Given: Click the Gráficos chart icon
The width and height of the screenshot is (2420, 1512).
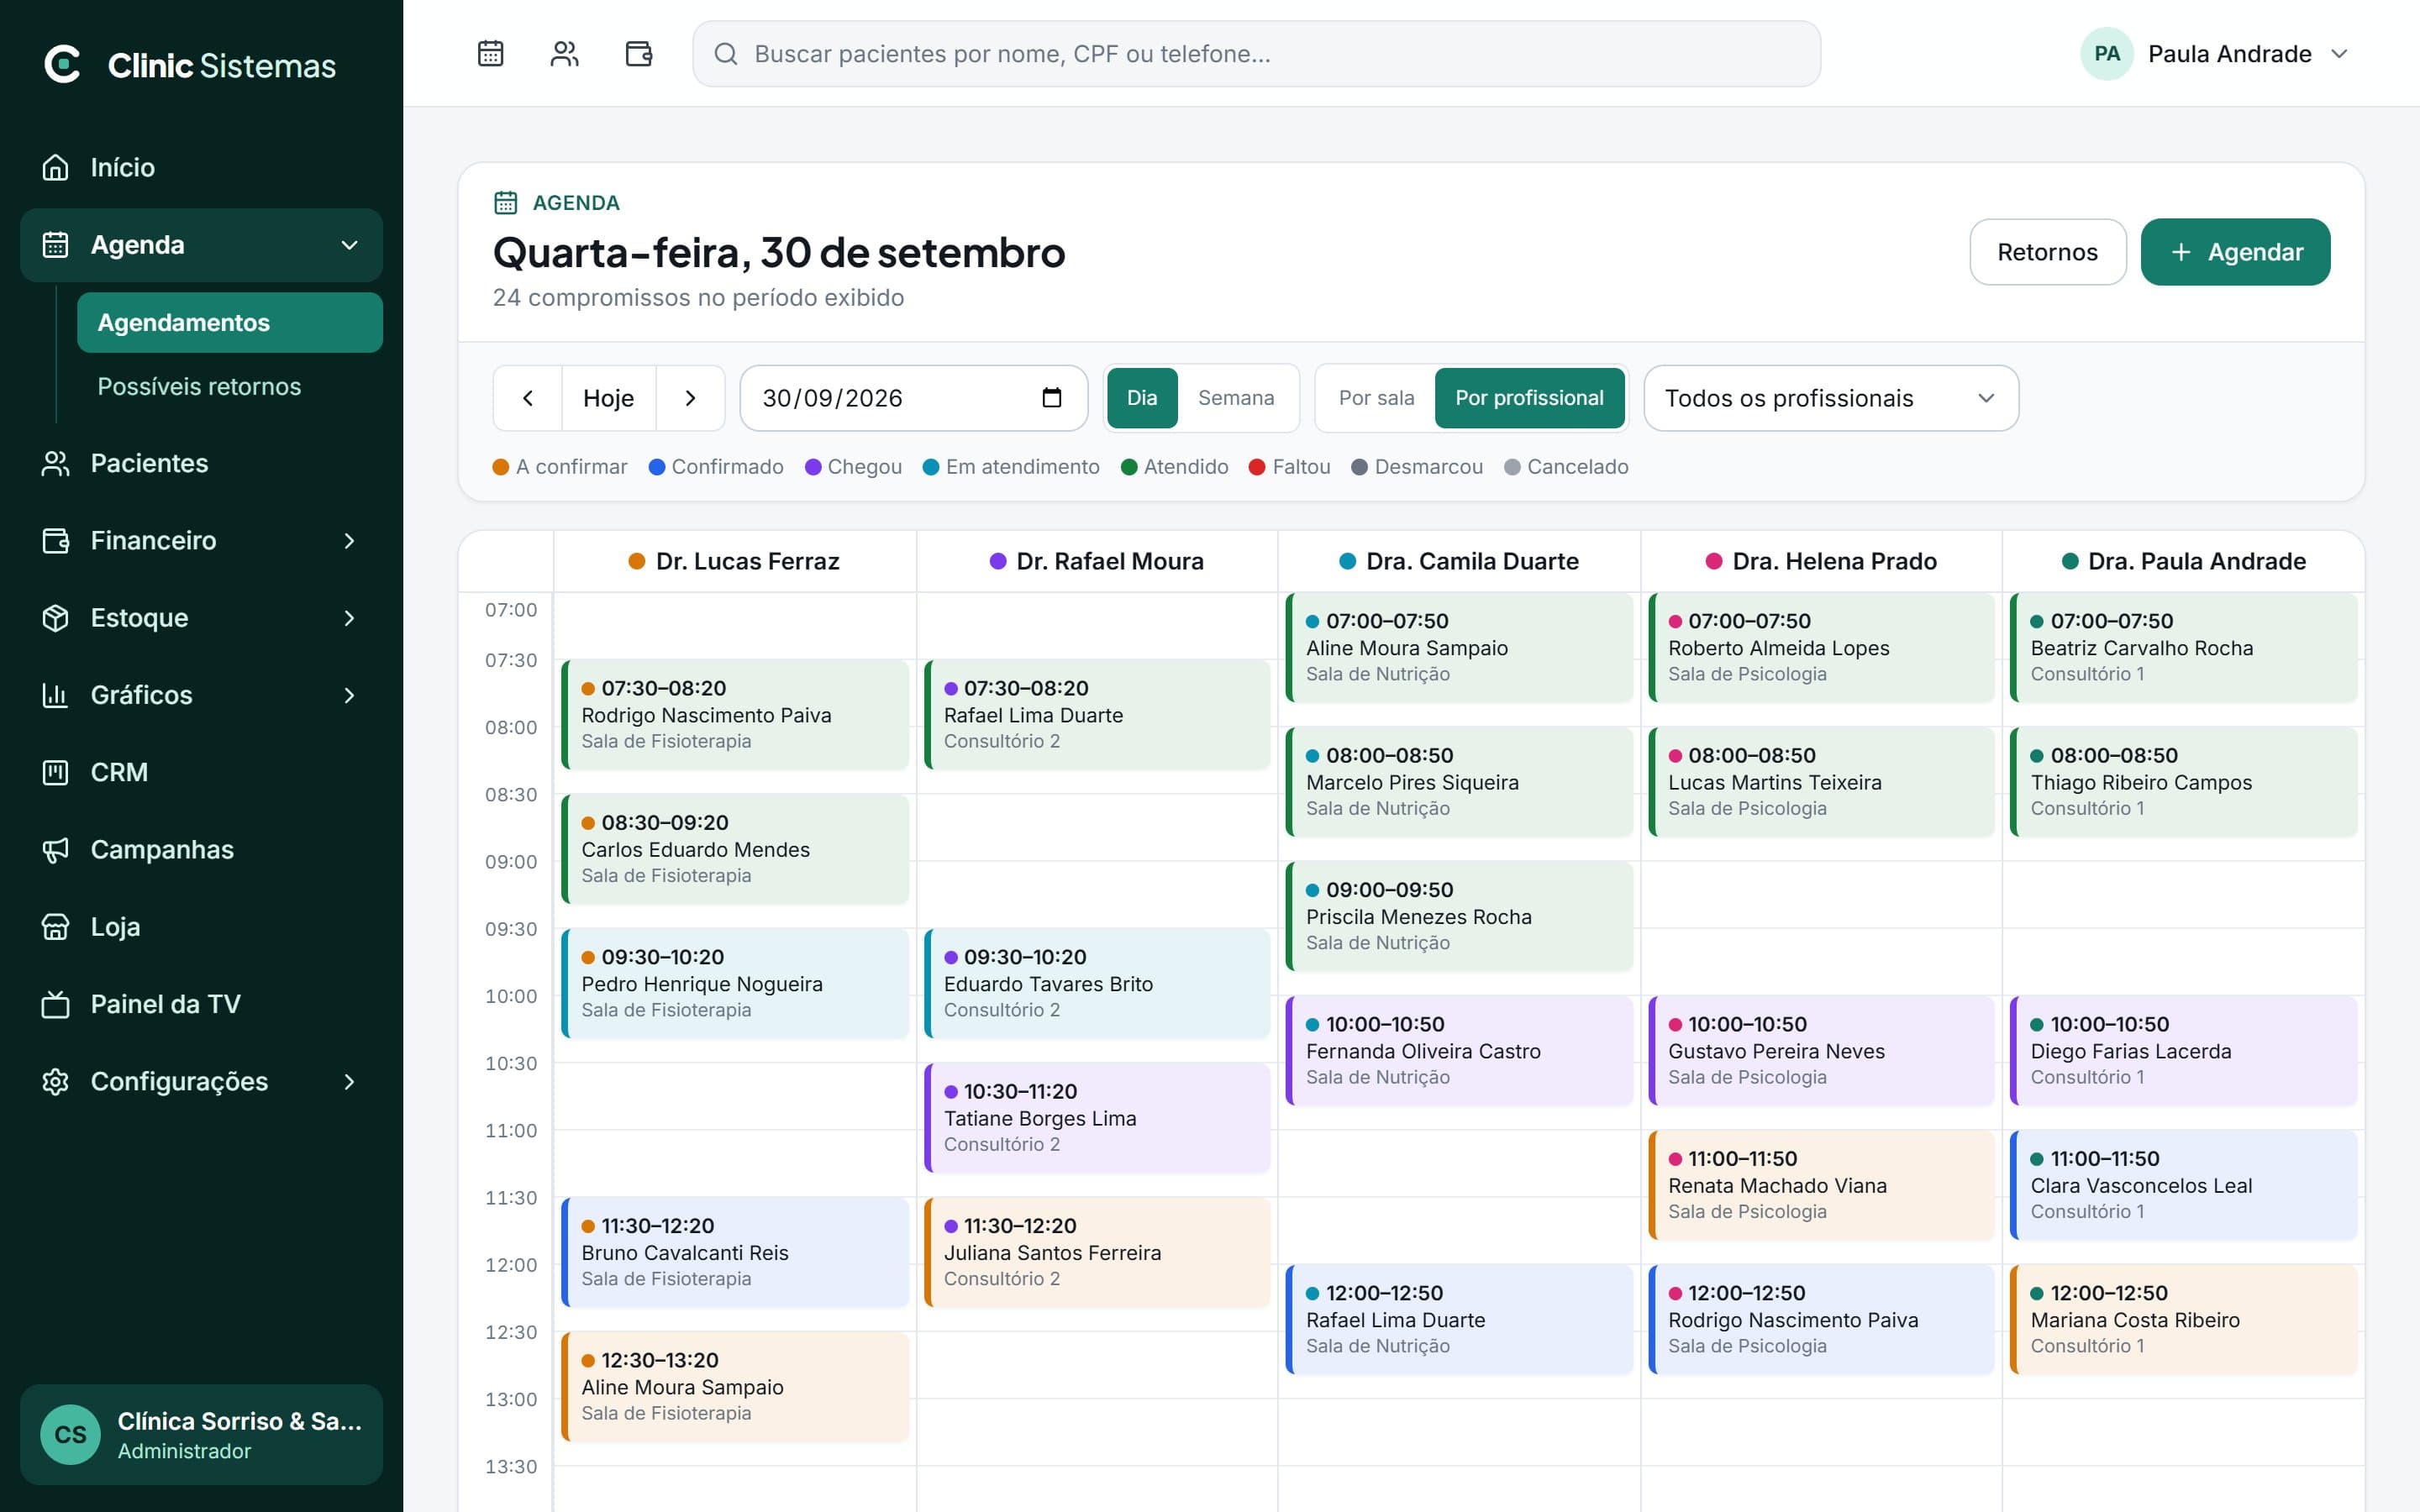Looking at the screenshot, I should point(56,695).
